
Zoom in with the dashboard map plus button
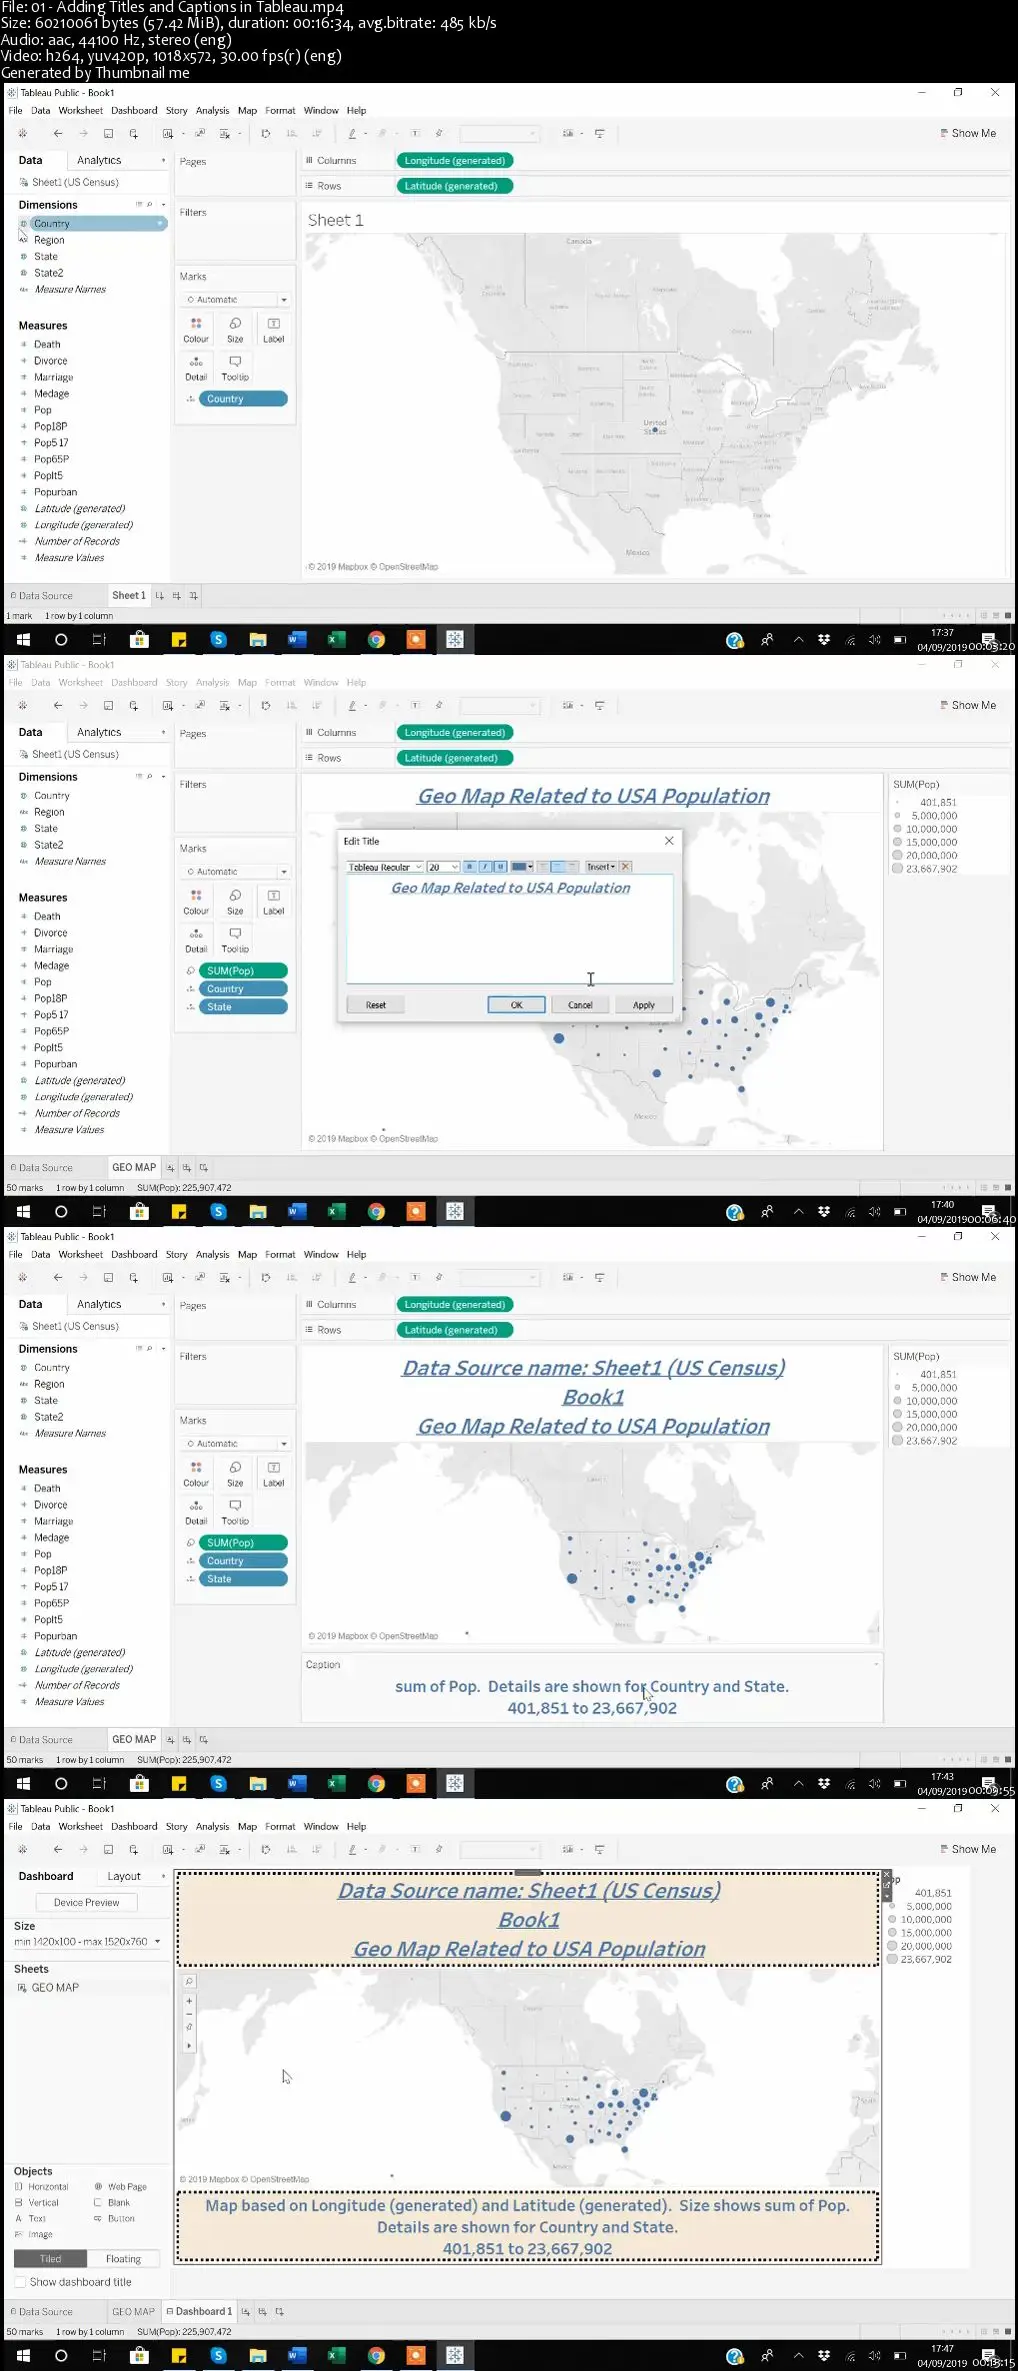tap(189, 2001)
